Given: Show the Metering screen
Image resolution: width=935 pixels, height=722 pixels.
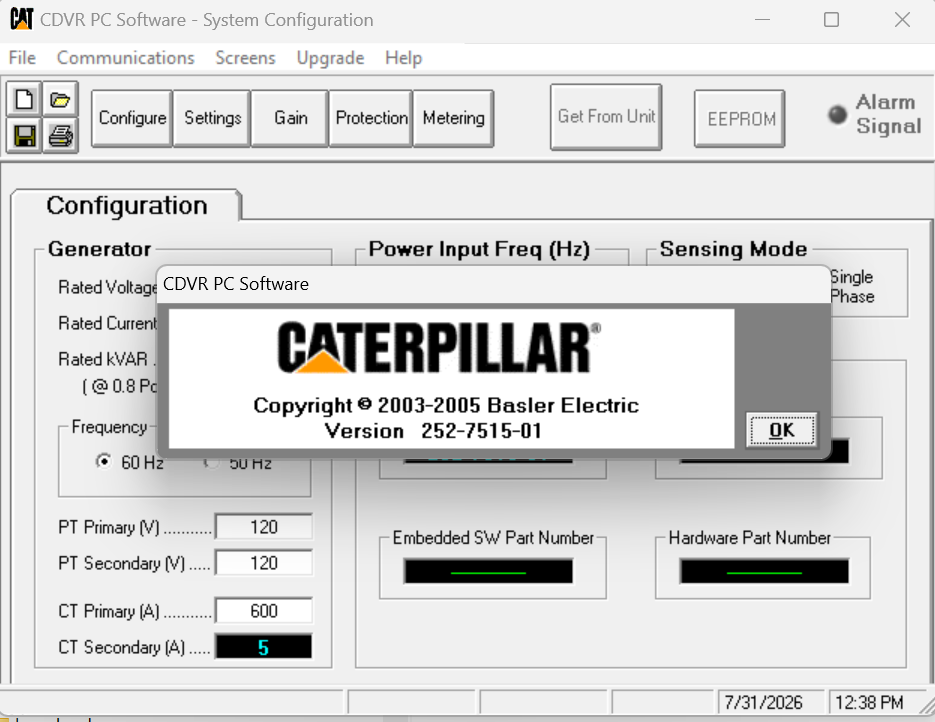Looking at the screenshot, I should (453, 118).
